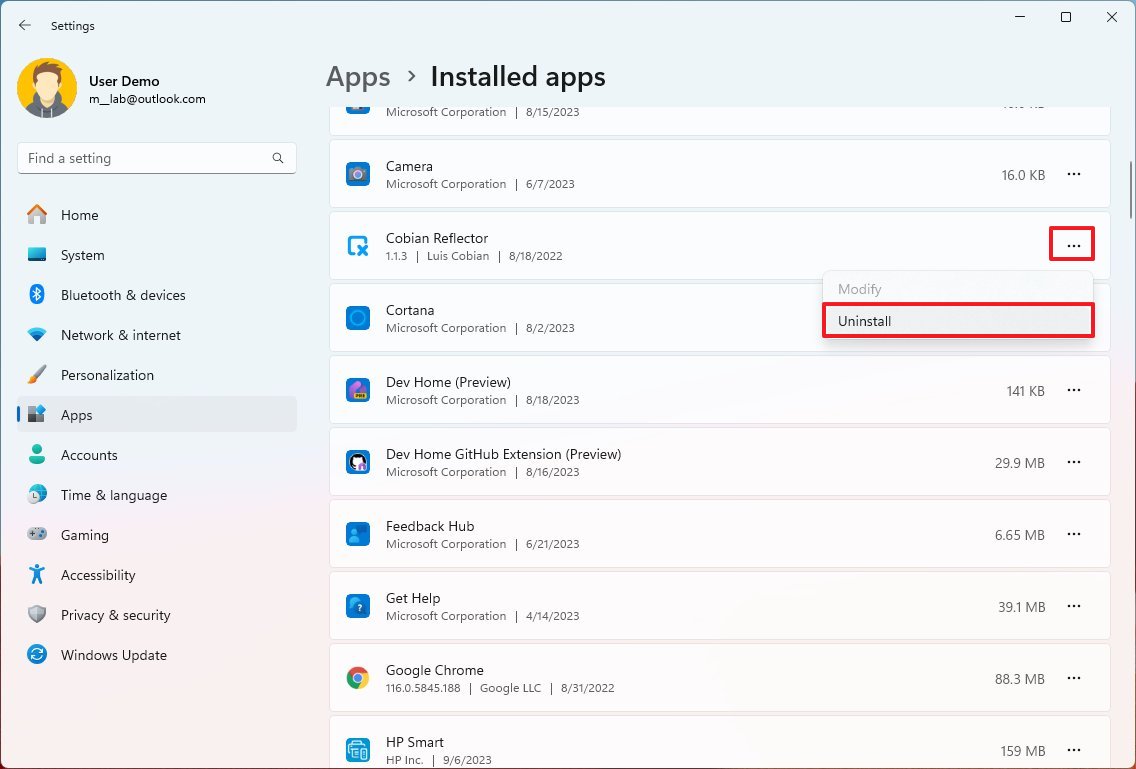This screenshot has width=1136, height=769.
Task: Click the Google Chrome app icon
Action: click(x=358, y=678)
